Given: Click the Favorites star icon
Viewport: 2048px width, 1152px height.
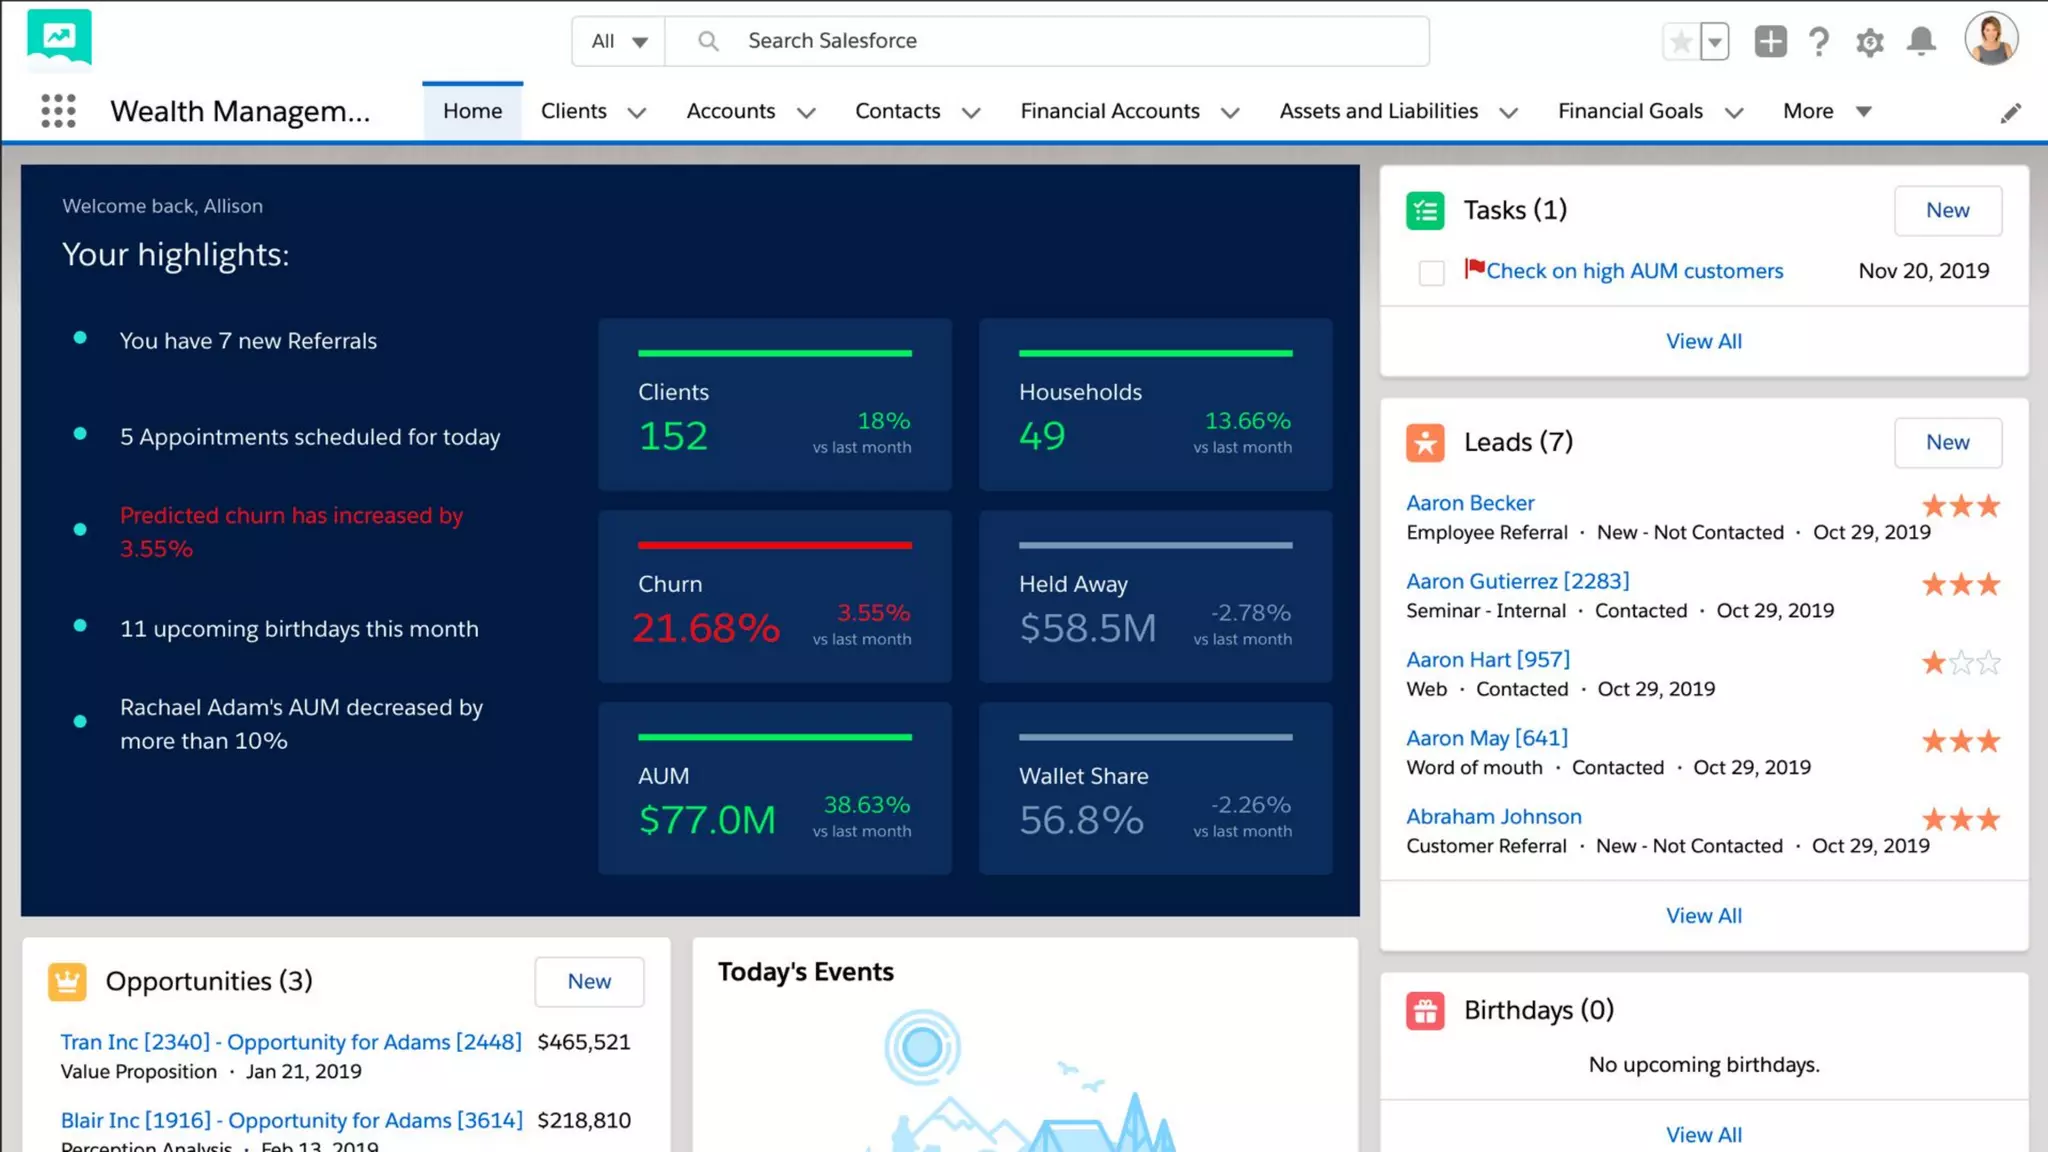Looking at the screenshot, I should coord(1681,42).
